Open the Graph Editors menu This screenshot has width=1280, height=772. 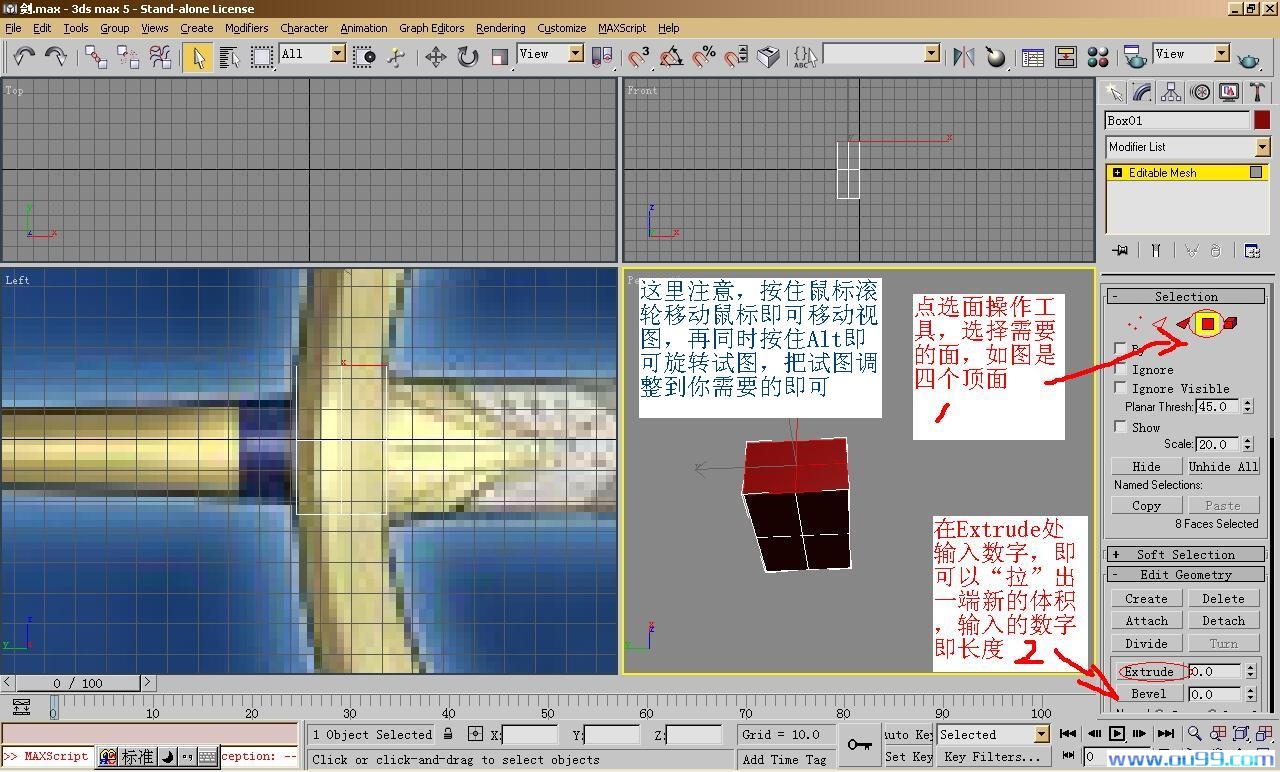click(431, 28)
